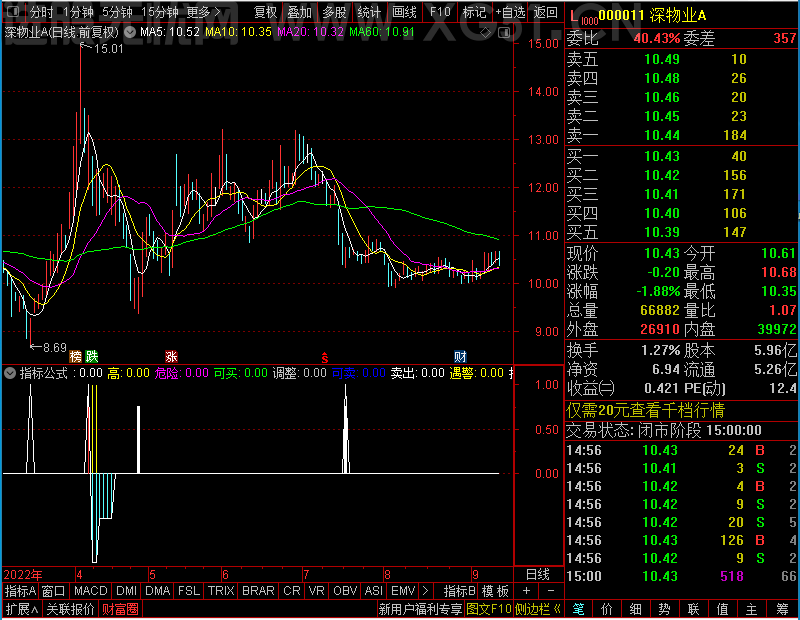Switch to the 5分钟 chart
The height and width of the screenshot is (620, 800).
point(117,11)
